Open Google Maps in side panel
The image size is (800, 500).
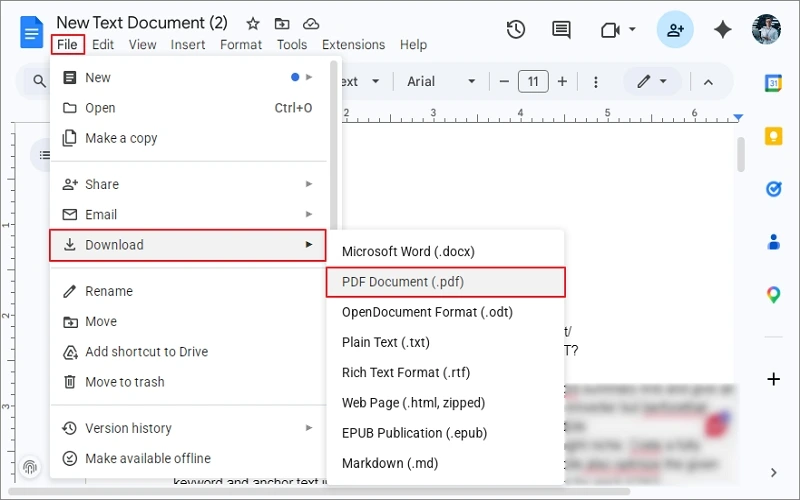point(773,295)
